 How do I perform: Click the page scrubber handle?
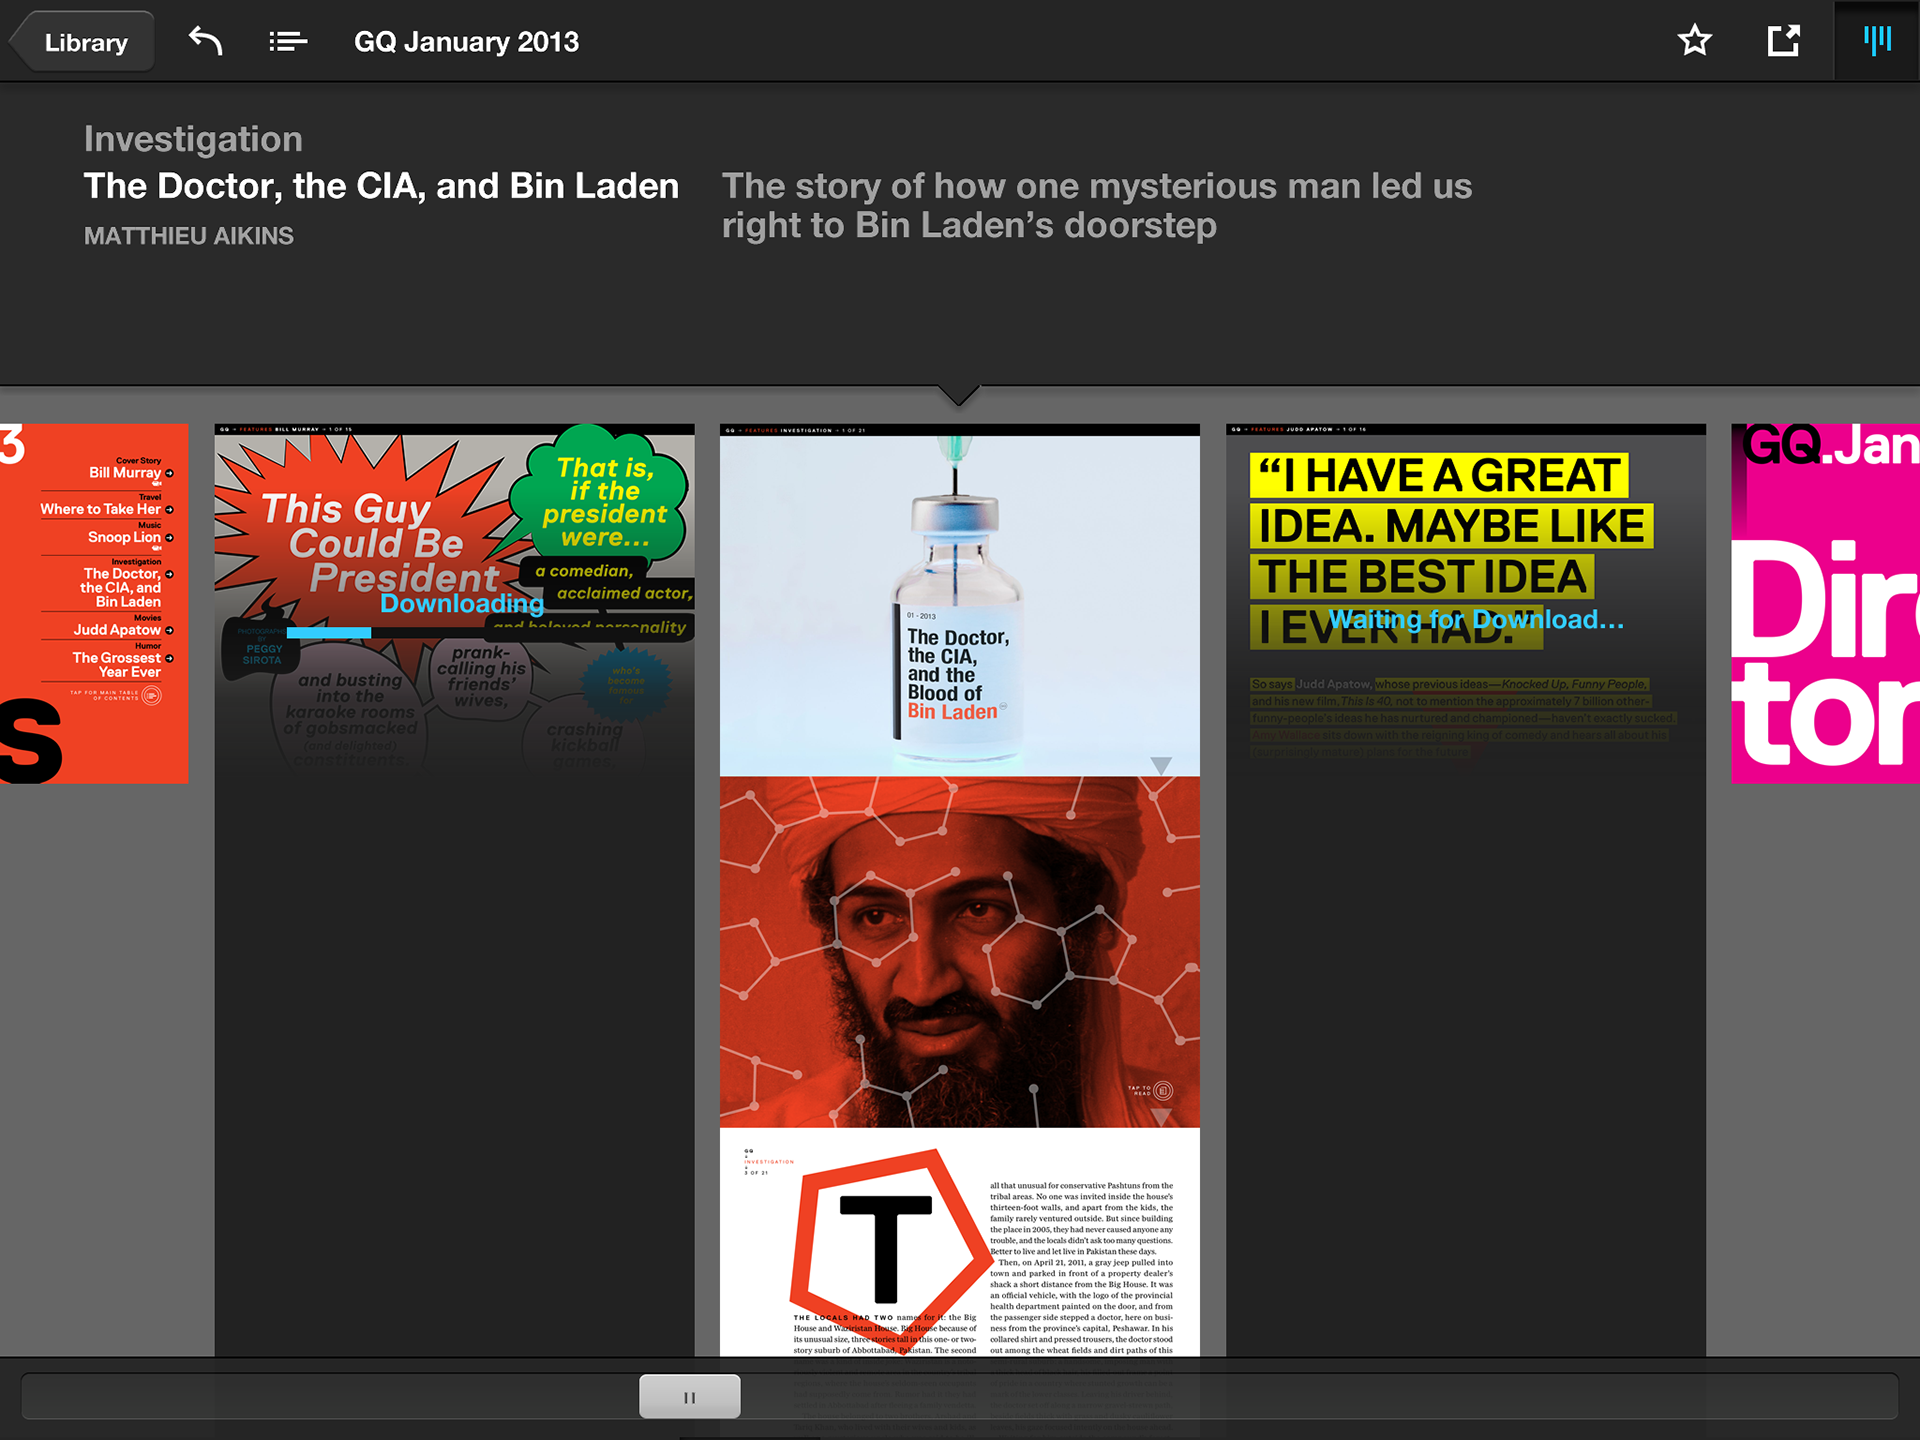[690, 1396]
